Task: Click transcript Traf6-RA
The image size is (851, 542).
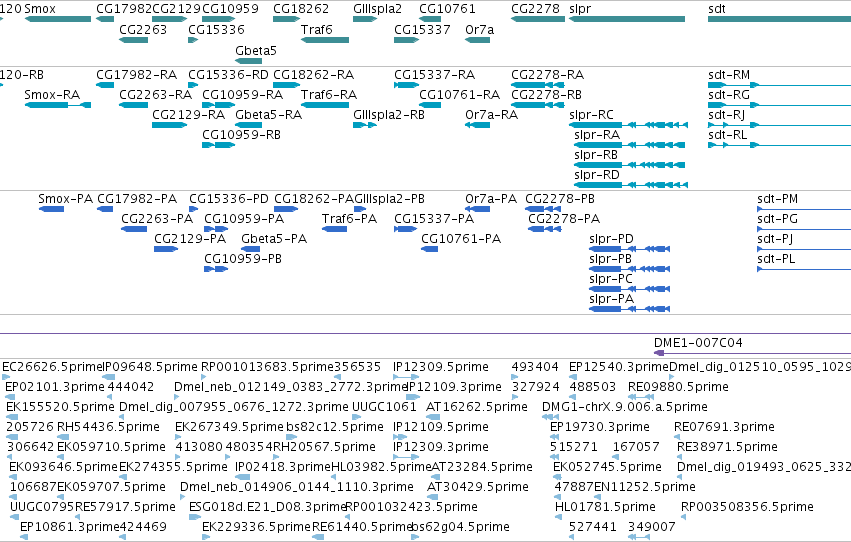Action: [x=325, y=105]
